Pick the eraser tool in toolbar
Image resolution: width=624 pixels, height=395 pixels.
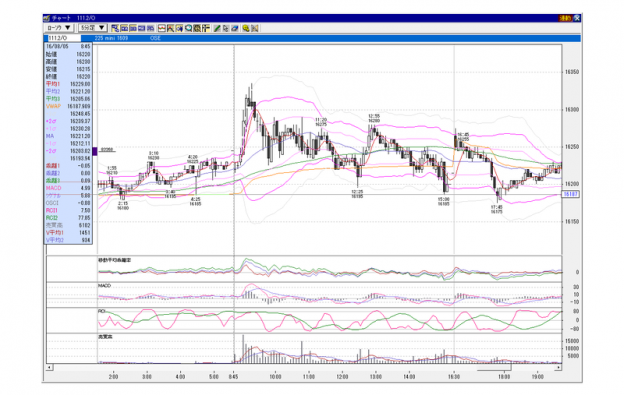(234, 28)
